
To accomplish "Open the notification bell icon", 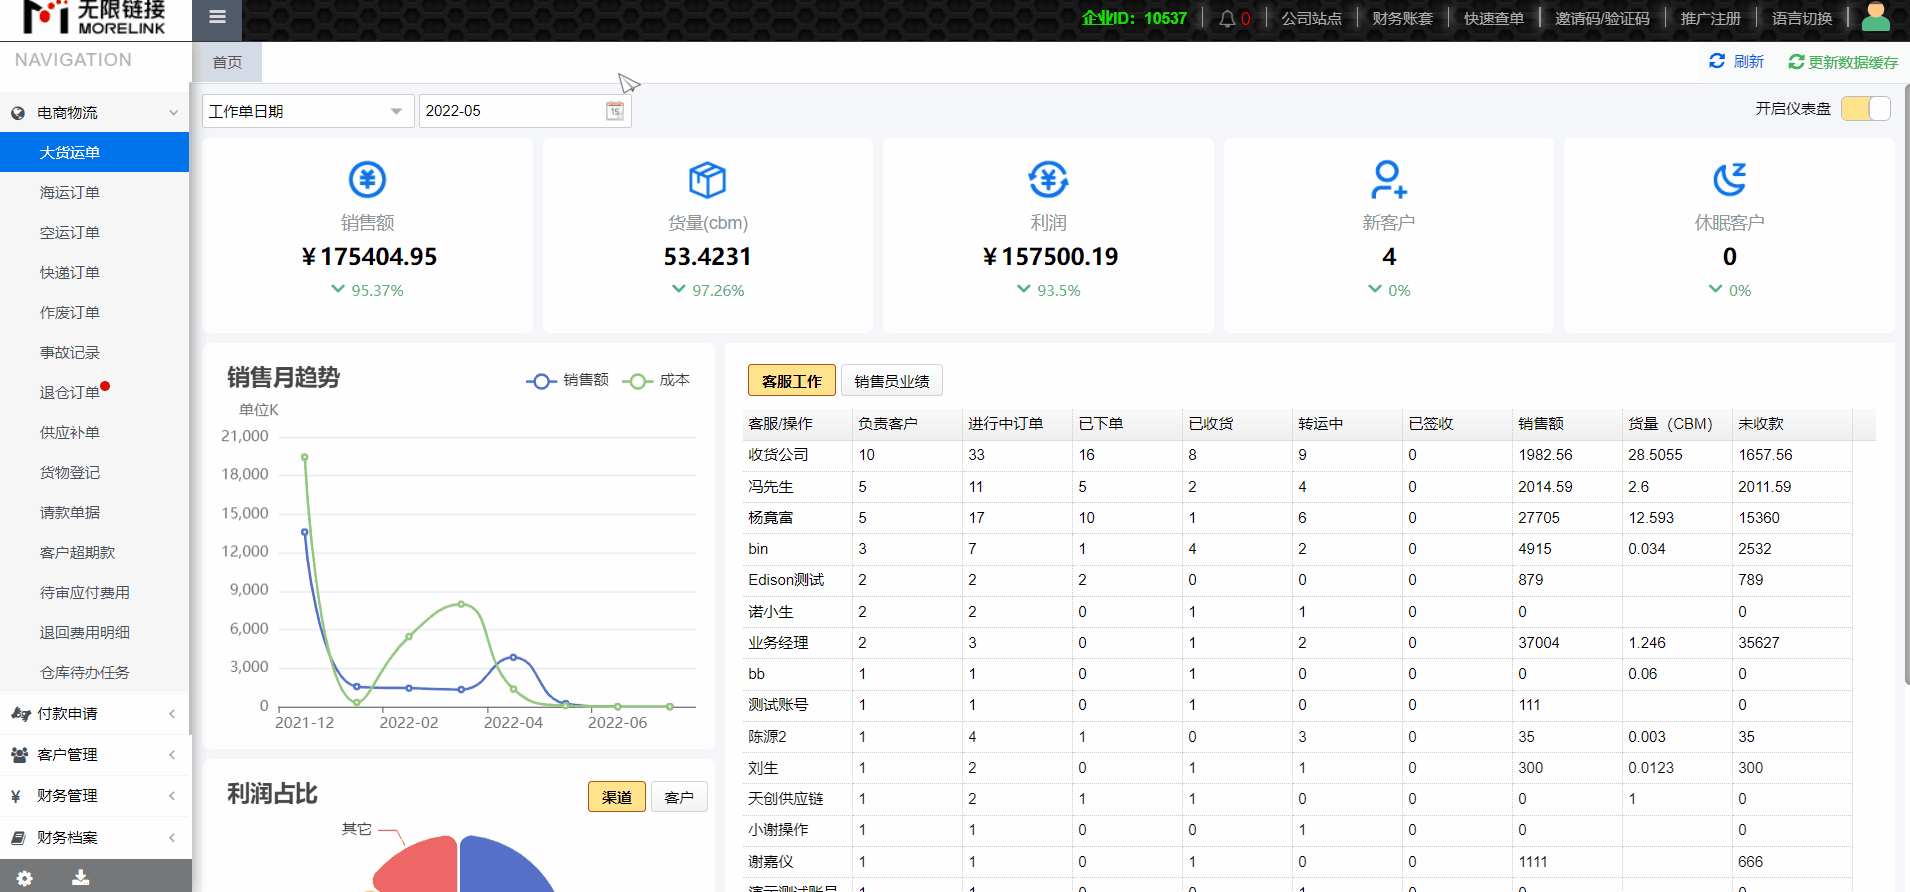I will [1227, 19].
